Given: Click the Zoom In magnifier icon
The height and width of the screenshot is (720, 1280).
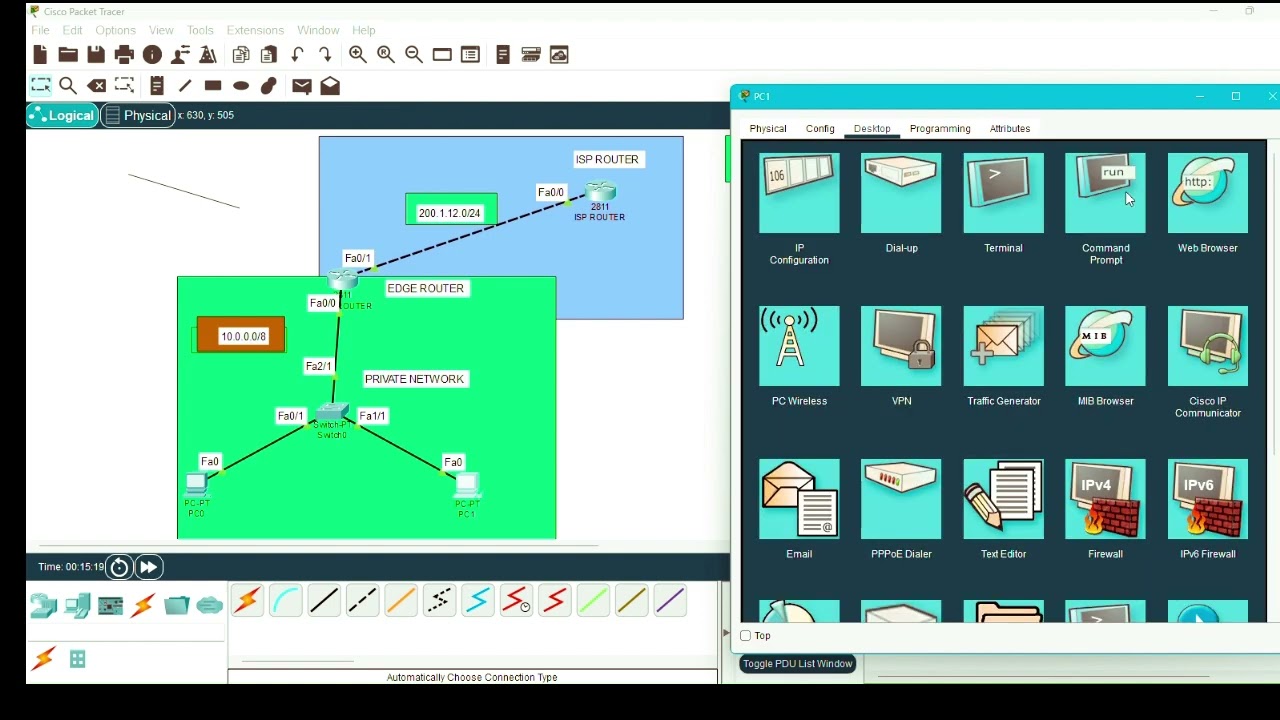Looking at the screenshot, I should [357, 55].
